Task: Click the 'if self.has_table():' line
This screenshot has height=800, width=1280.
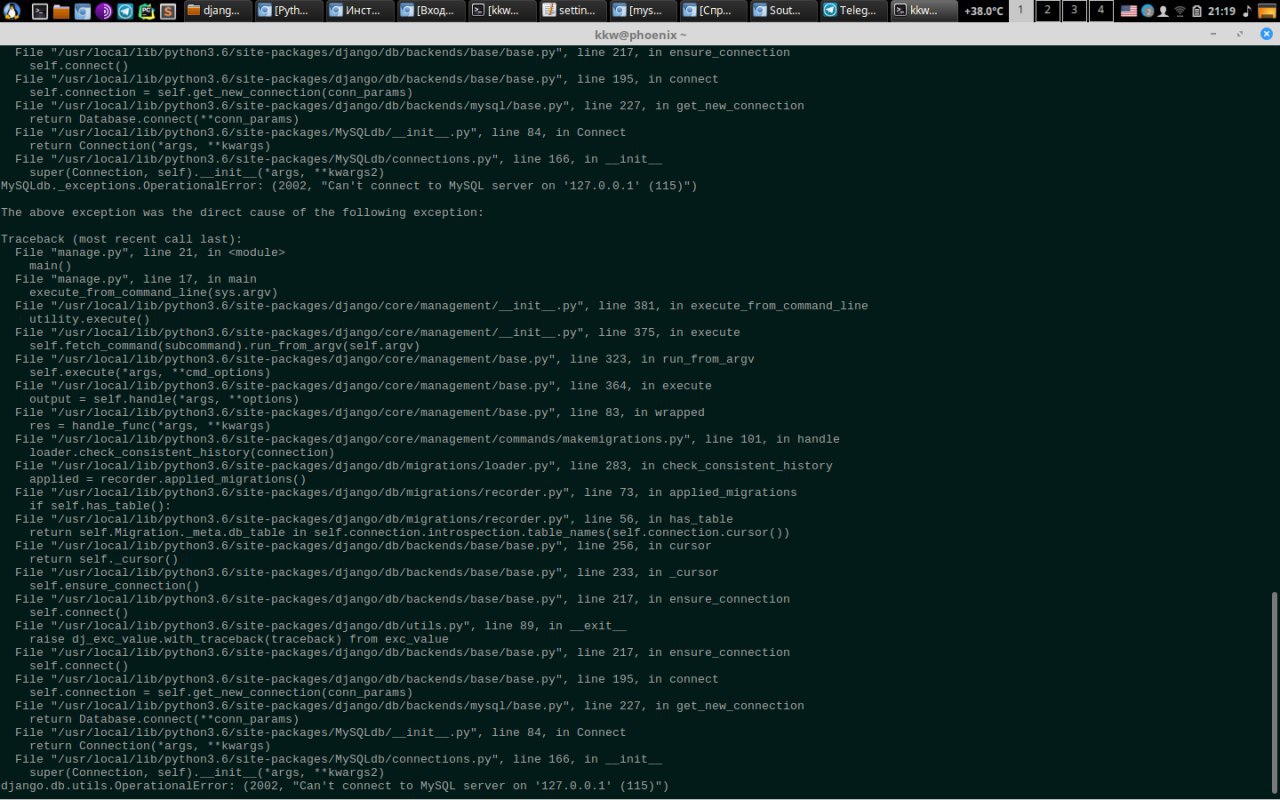Action: pyautogui.click(x=100, y=506)
